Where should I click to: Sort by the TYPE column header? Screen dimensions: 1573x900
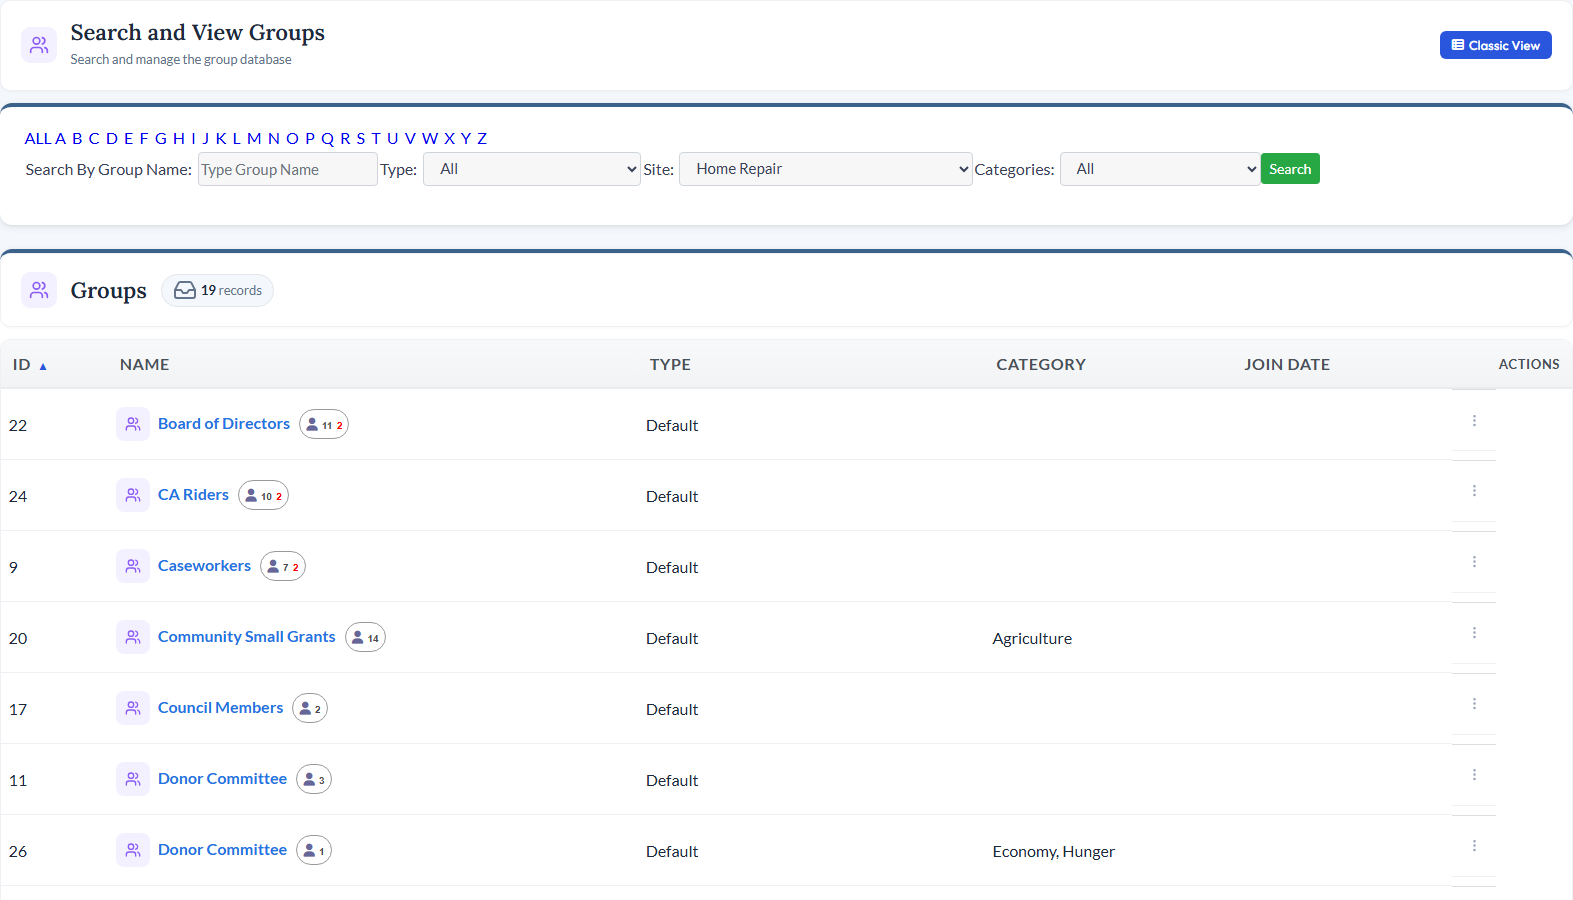pos(670,365)
